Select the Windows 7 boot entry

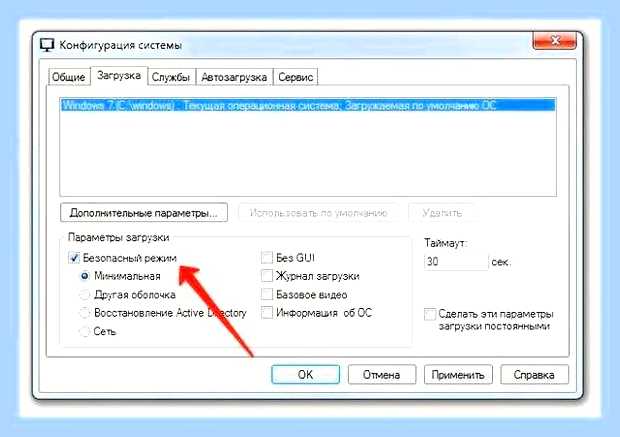[308, 106]
